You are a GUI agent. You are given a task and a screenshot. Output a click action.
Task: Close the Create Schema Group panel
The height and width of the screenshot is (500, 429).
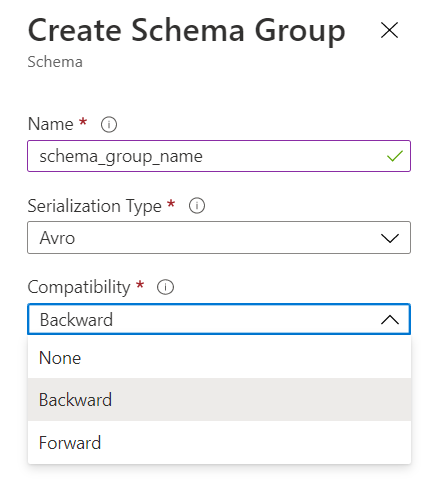click(389, 30)
